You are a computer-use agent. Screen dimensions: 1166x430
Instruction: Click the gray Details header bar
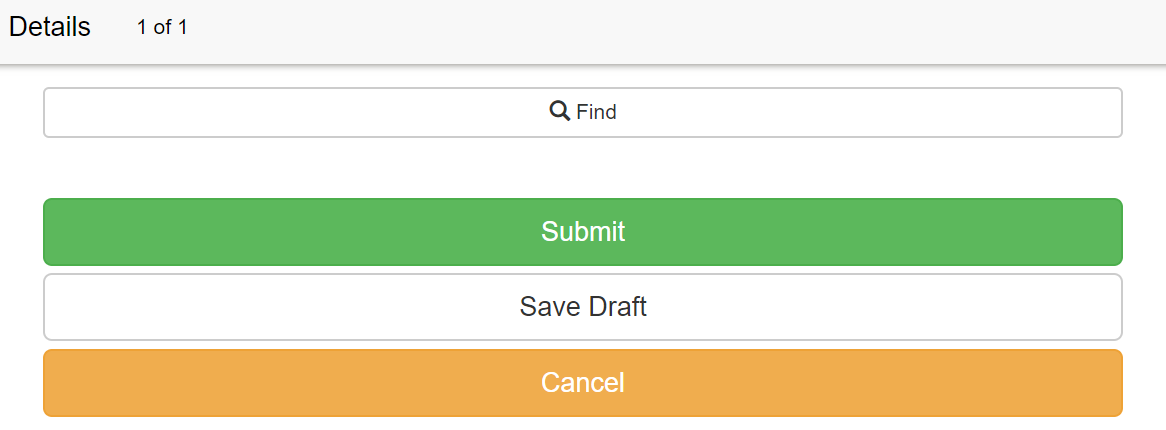pyautogui.click(x=583, y=31)
